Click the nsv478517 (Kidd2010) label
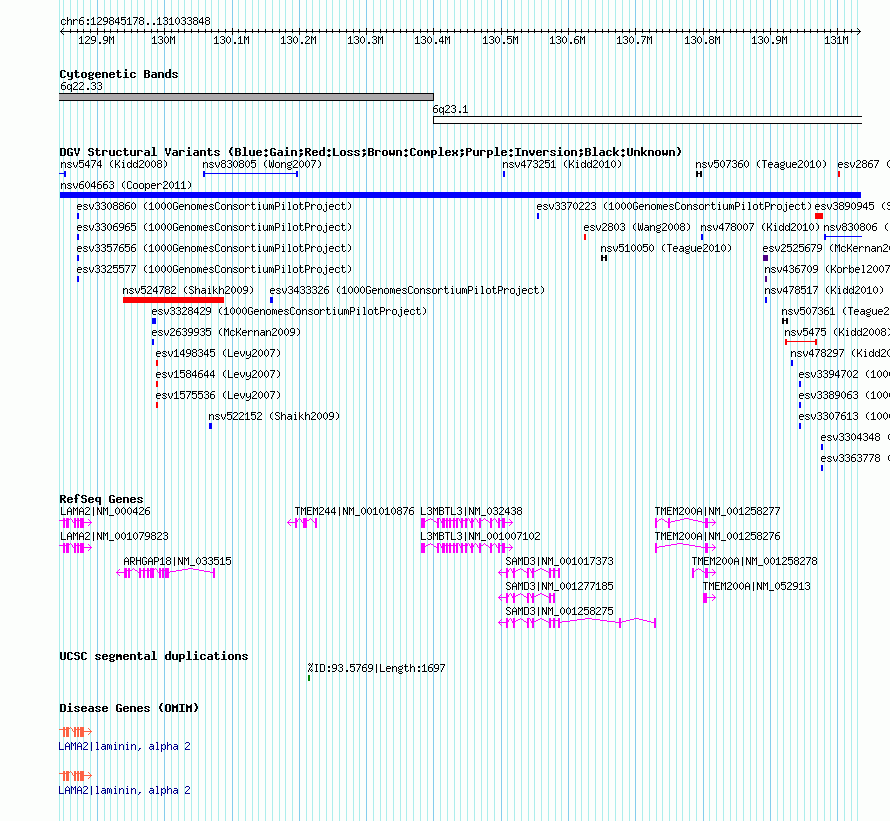The height and width of the screenshot is (821, 890). point(824,290)
